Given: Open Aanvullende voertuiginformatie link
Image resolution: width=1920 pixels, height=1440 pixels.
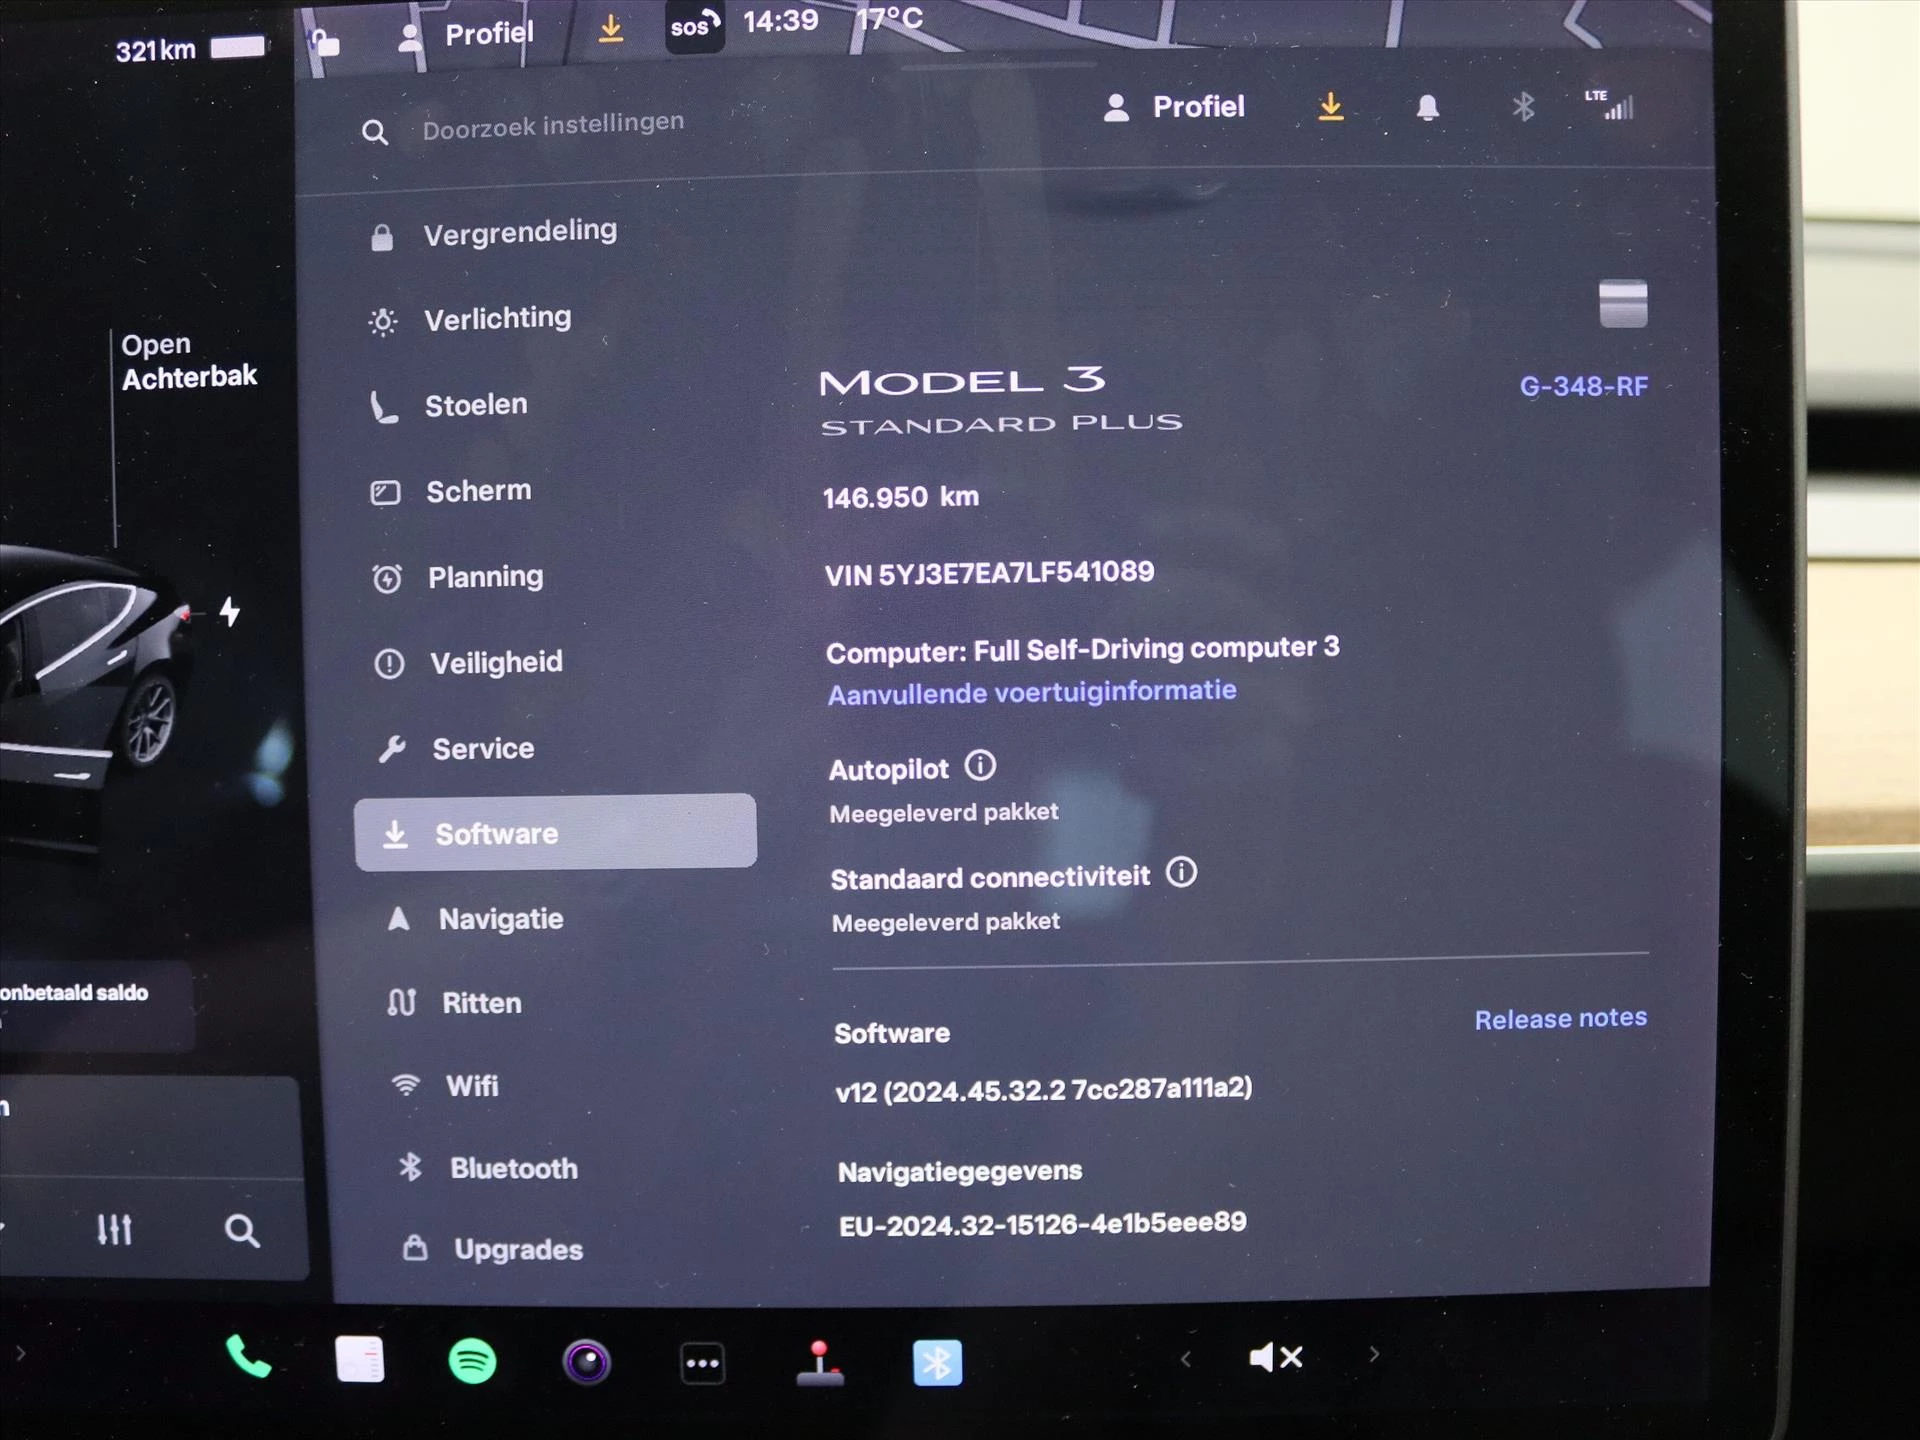Looking at the screenshot, I should click(1032, 692).
